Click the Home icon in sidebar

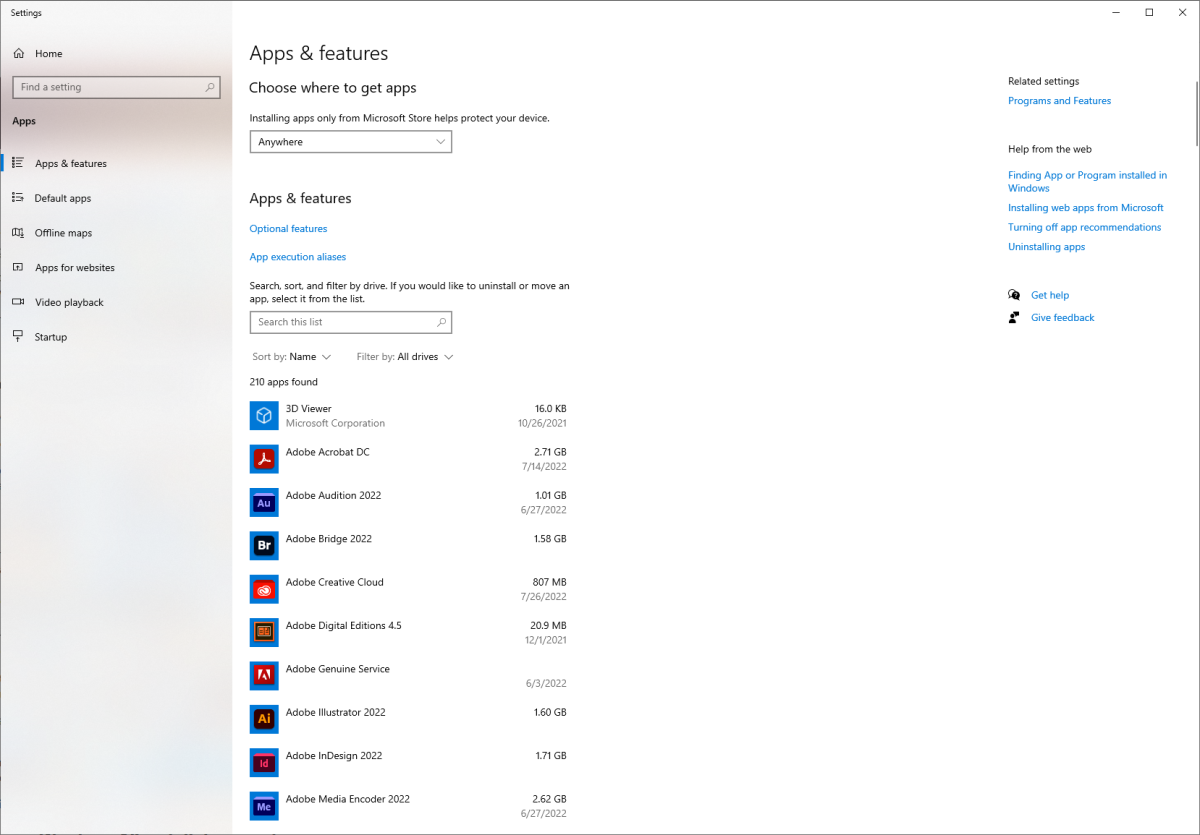click(x=18, y=54)
